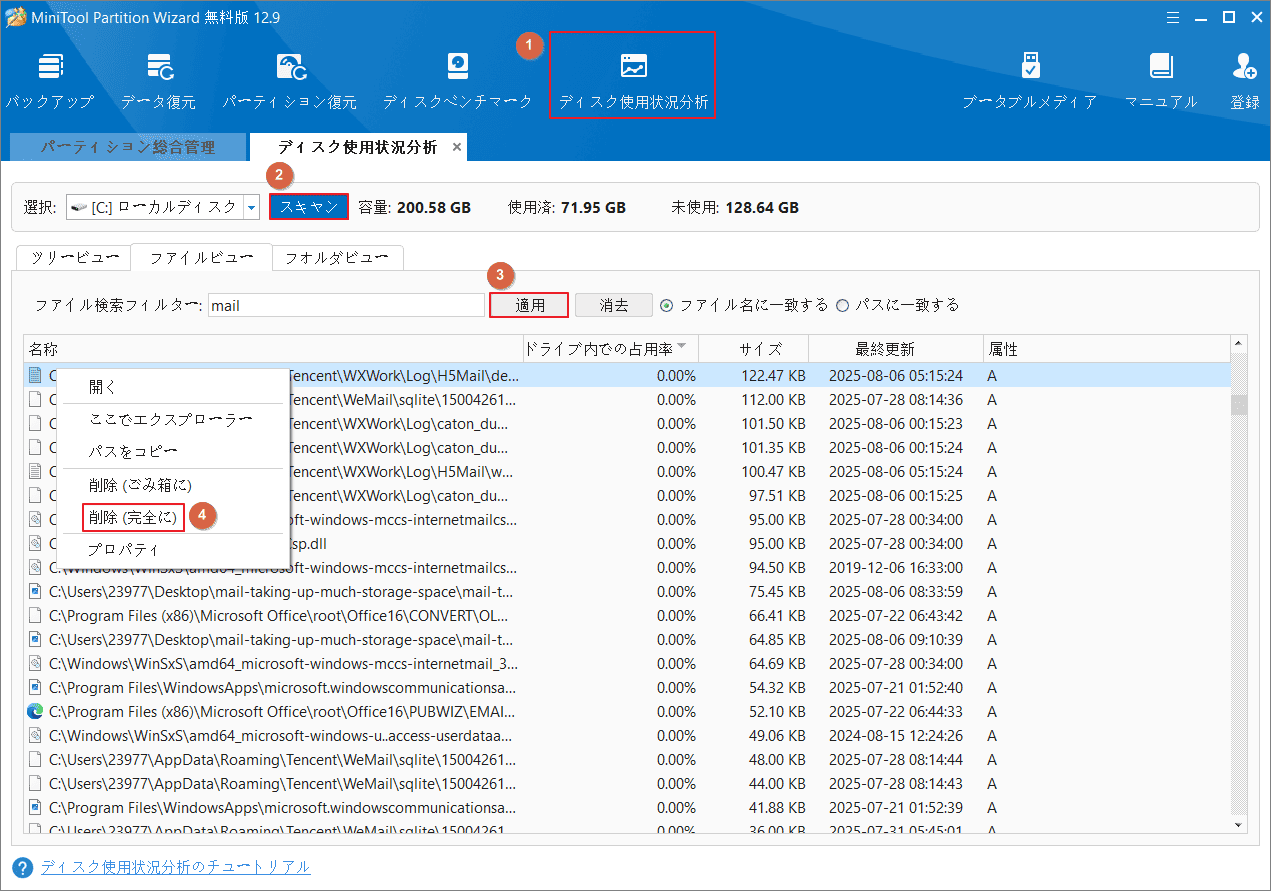This screenshot has width=1271, height=891.
Task: Switch to パーティション総合管理 tab
Action: coord(127,147)
